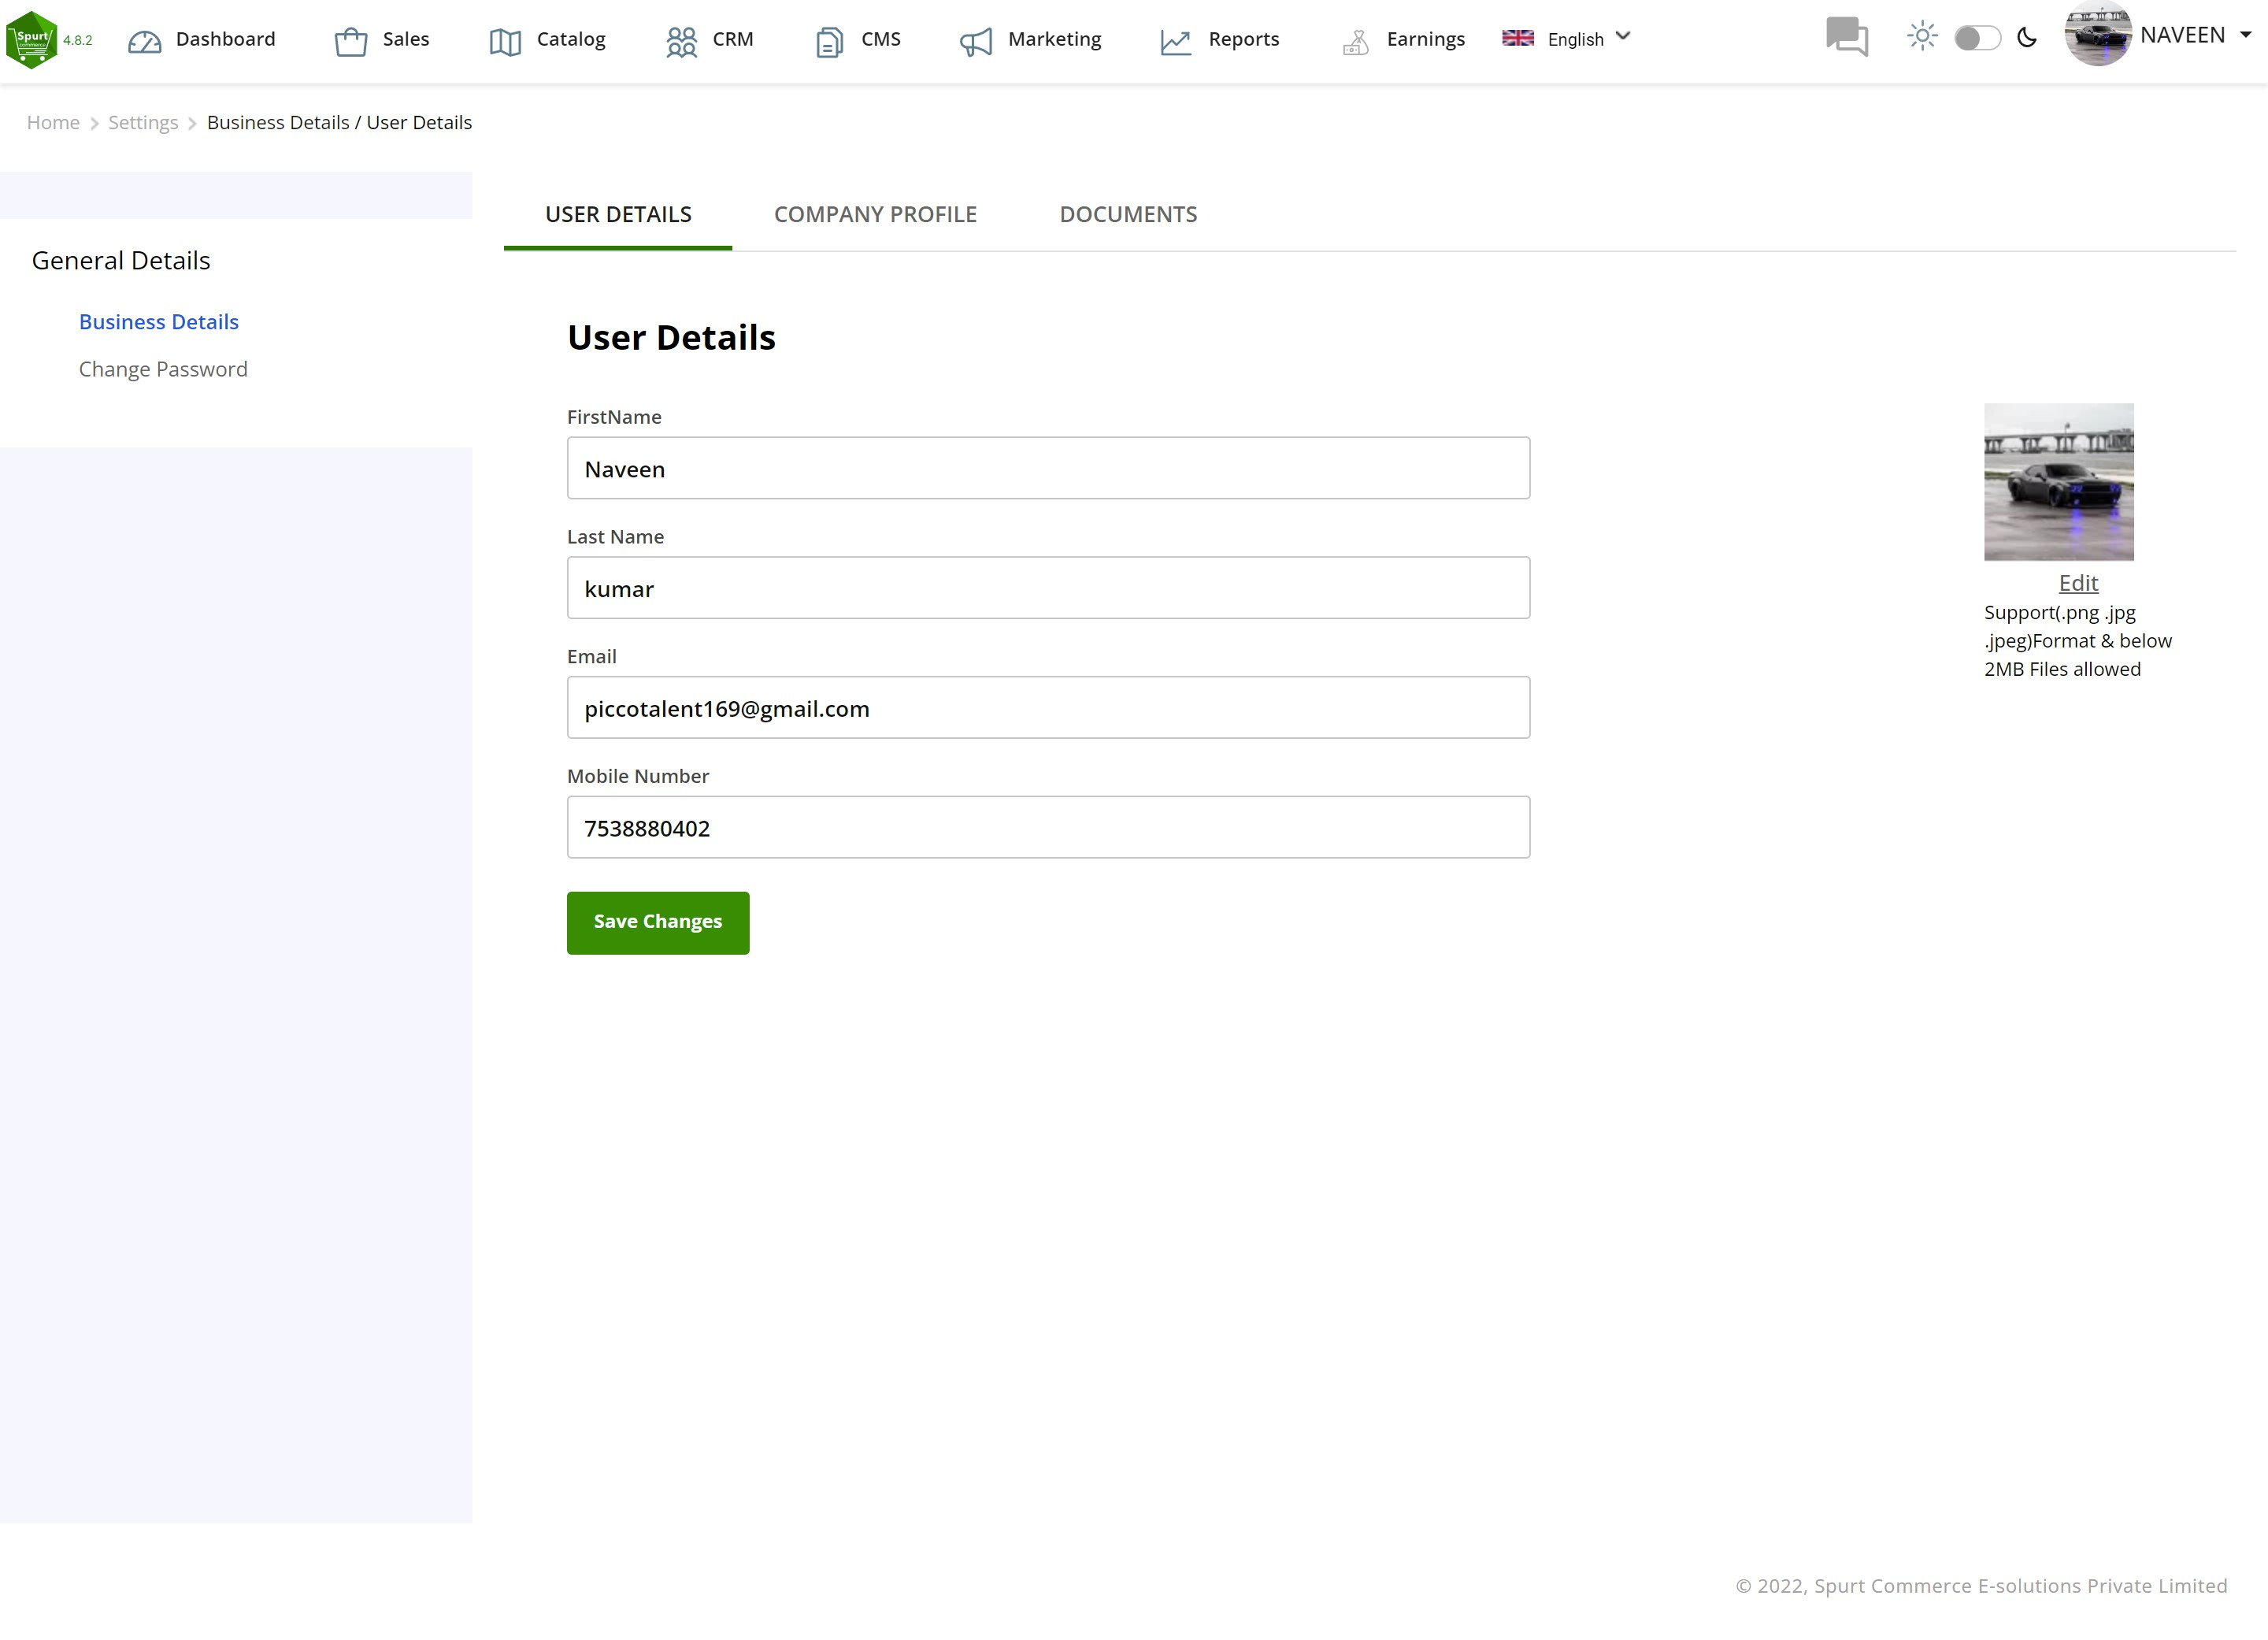Open the Dashboard menu
The height and width of the screenshot is (1640, 2268).
coord(225,39)
